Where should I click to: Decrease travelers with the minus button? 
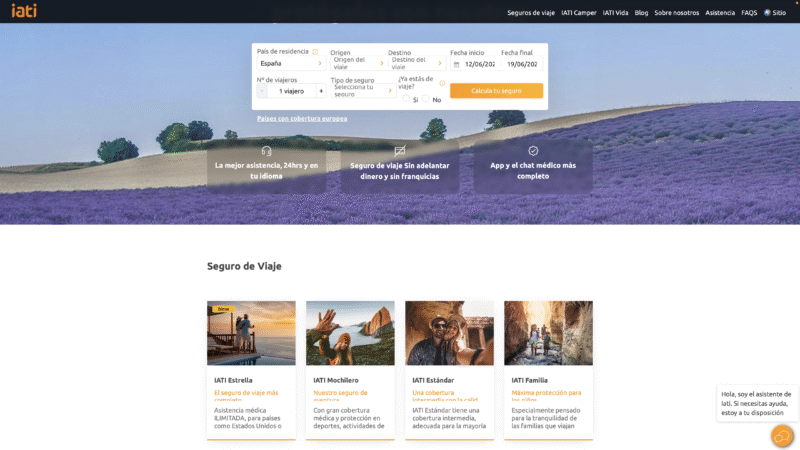click(x=262, y=91)
